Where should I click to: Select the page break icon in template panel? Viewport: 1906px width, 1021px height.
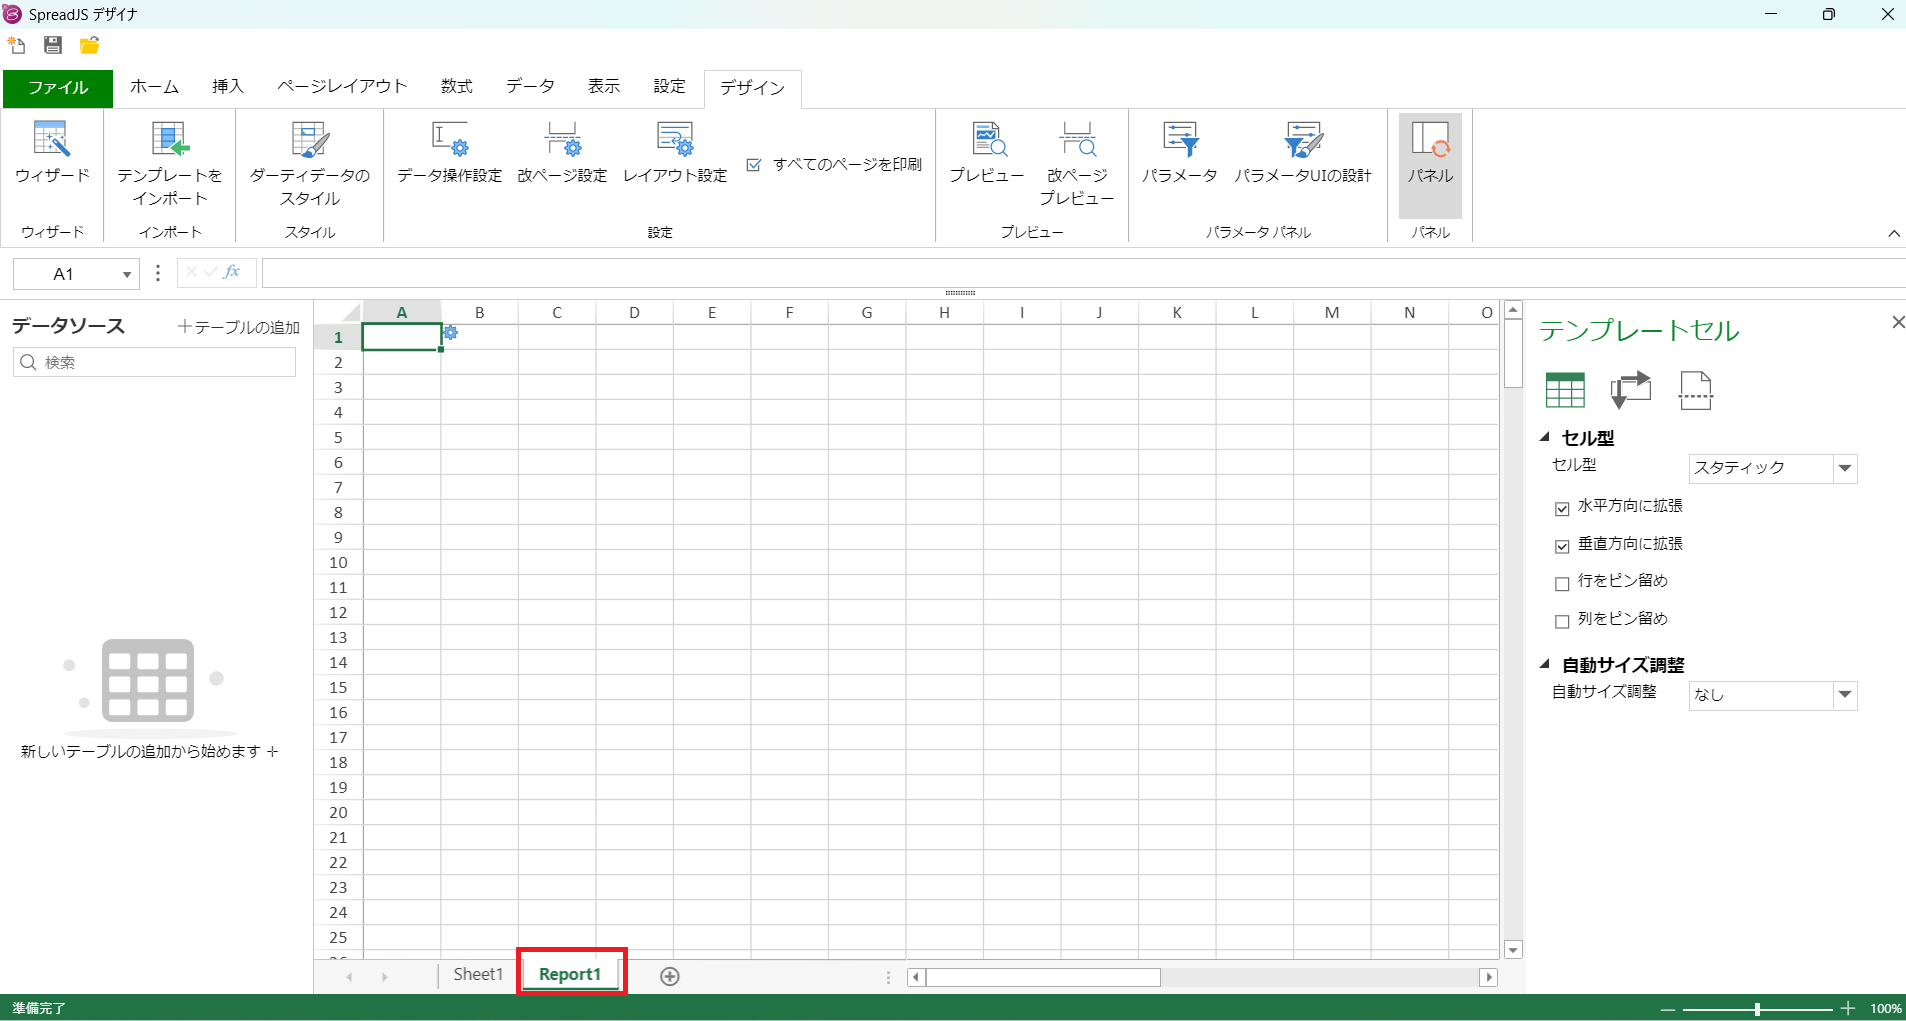click(x=1695, y=390)
